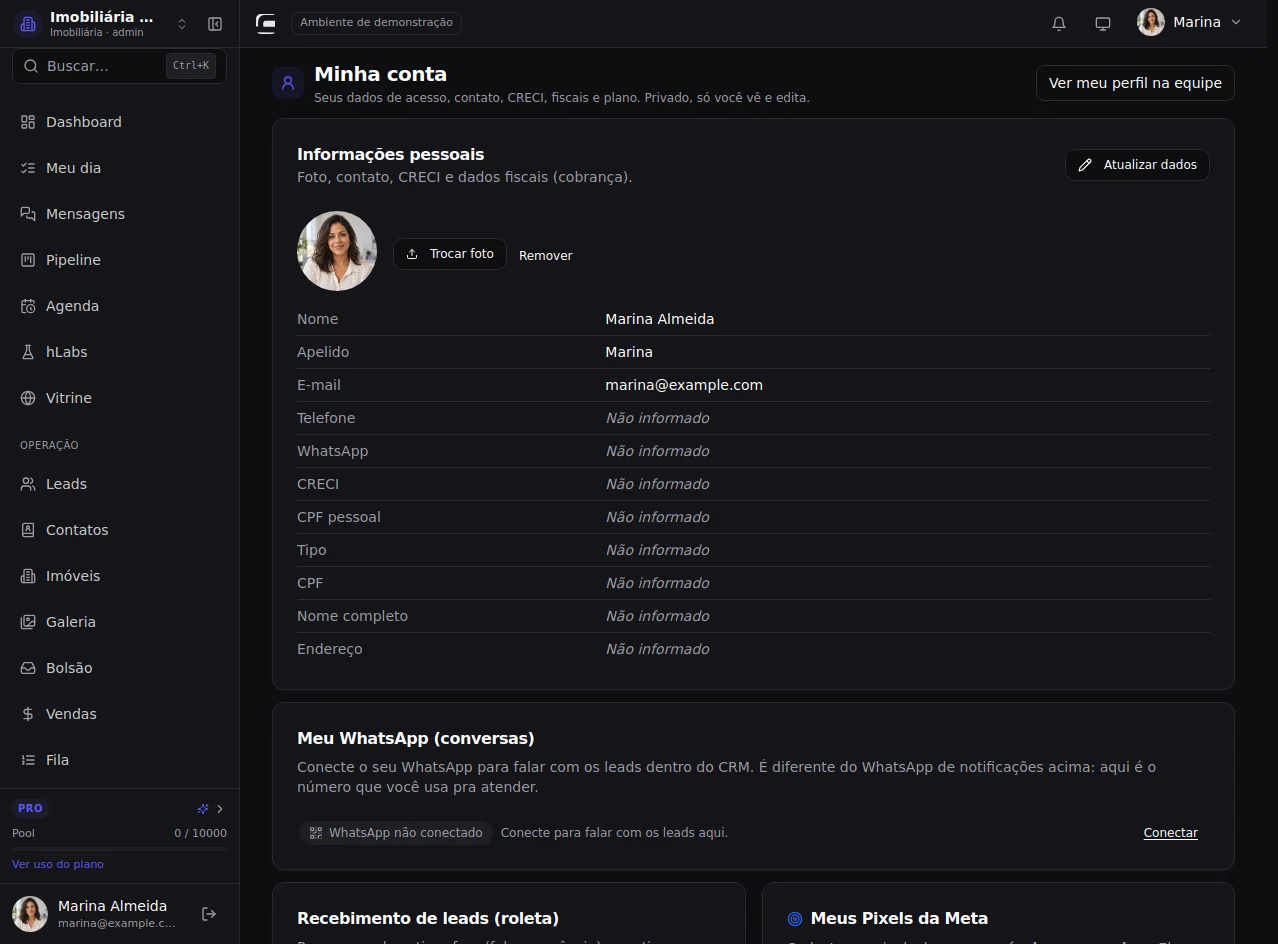Click the Recebimento de leads (roleta) heading
This screenshot has height=944, width=1278.
pos(428,918)
